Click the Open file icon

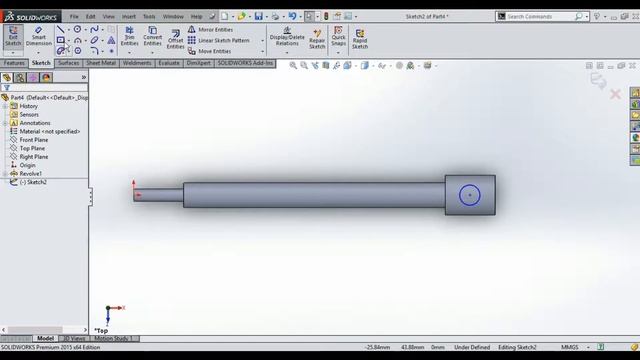tap(241, 16)
